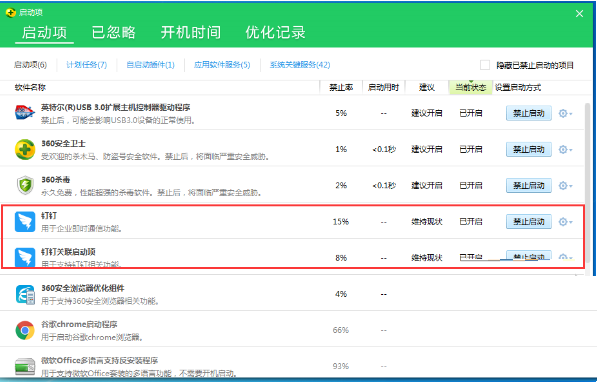Select the 360杀毒 row name
Screen dimensions: 597x382
coord(56,180)
